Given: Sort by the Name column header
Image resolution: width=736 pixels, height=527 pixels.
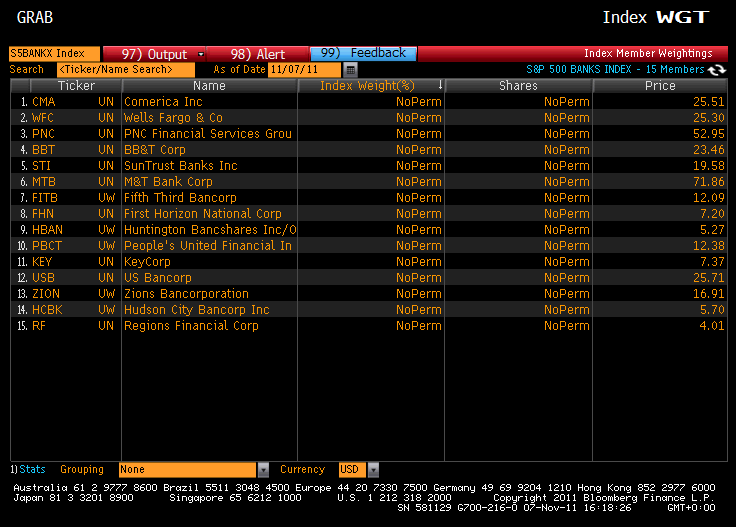Looking at the screenshot, I should 209,86.
